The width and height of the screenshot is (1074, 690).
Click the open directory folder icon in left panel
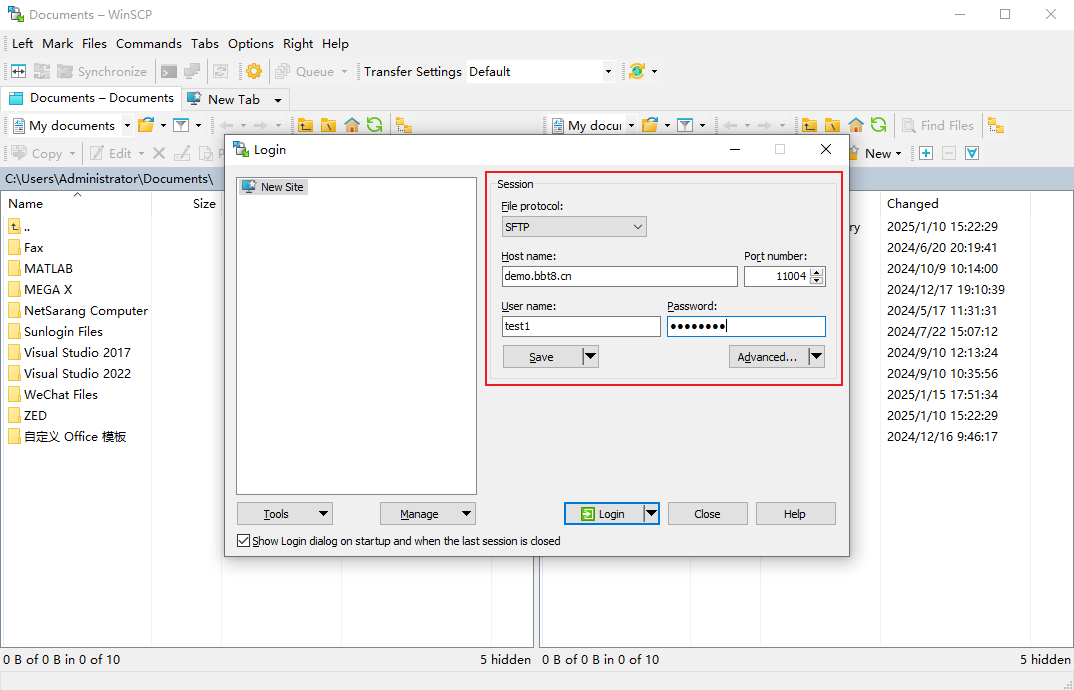click(x=146, y=125)
